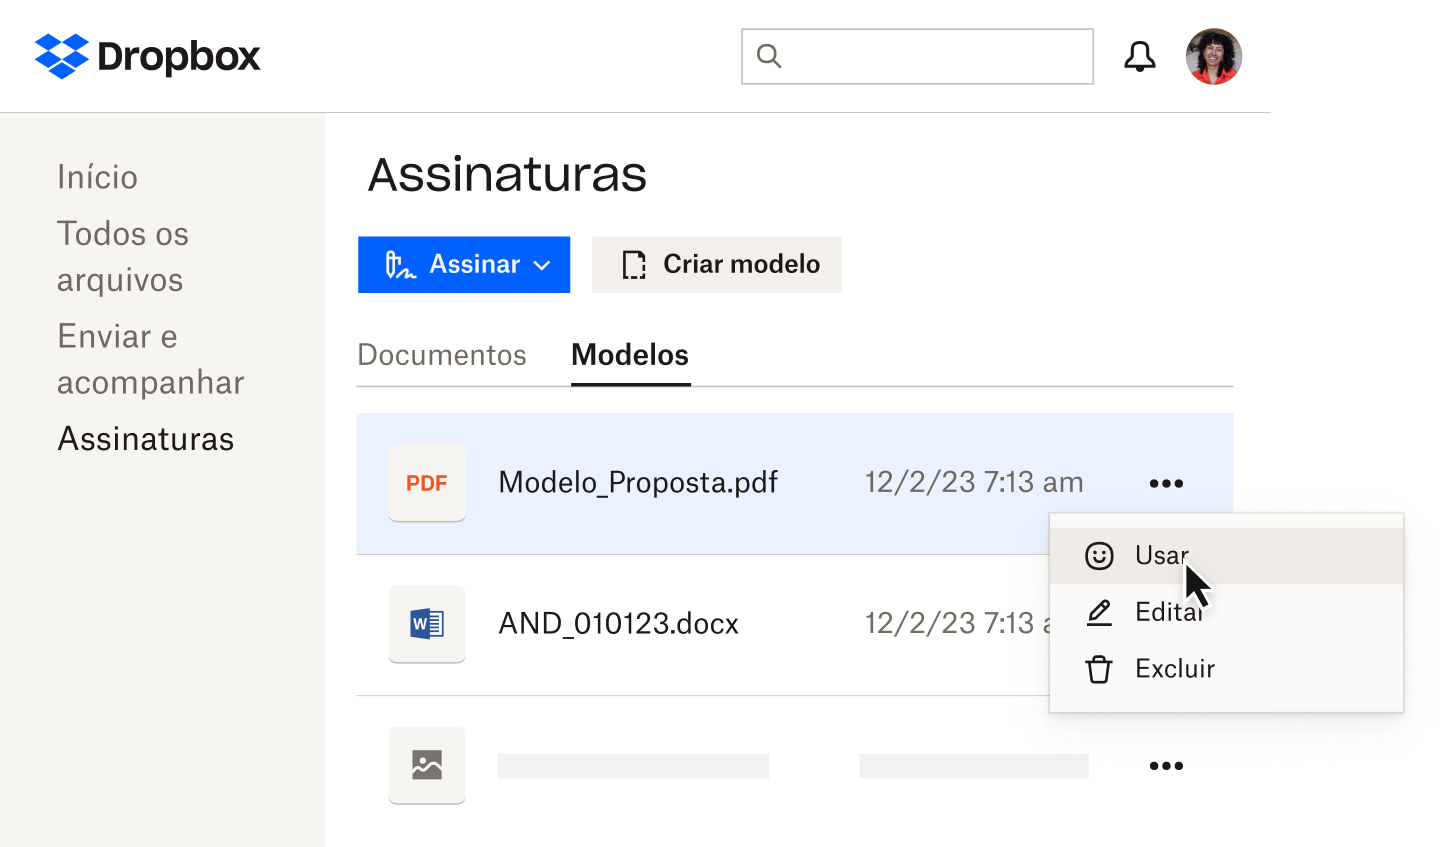Click the trash icon next to Excluir
1440x847 pixels.
click(x=1099, y=669)
